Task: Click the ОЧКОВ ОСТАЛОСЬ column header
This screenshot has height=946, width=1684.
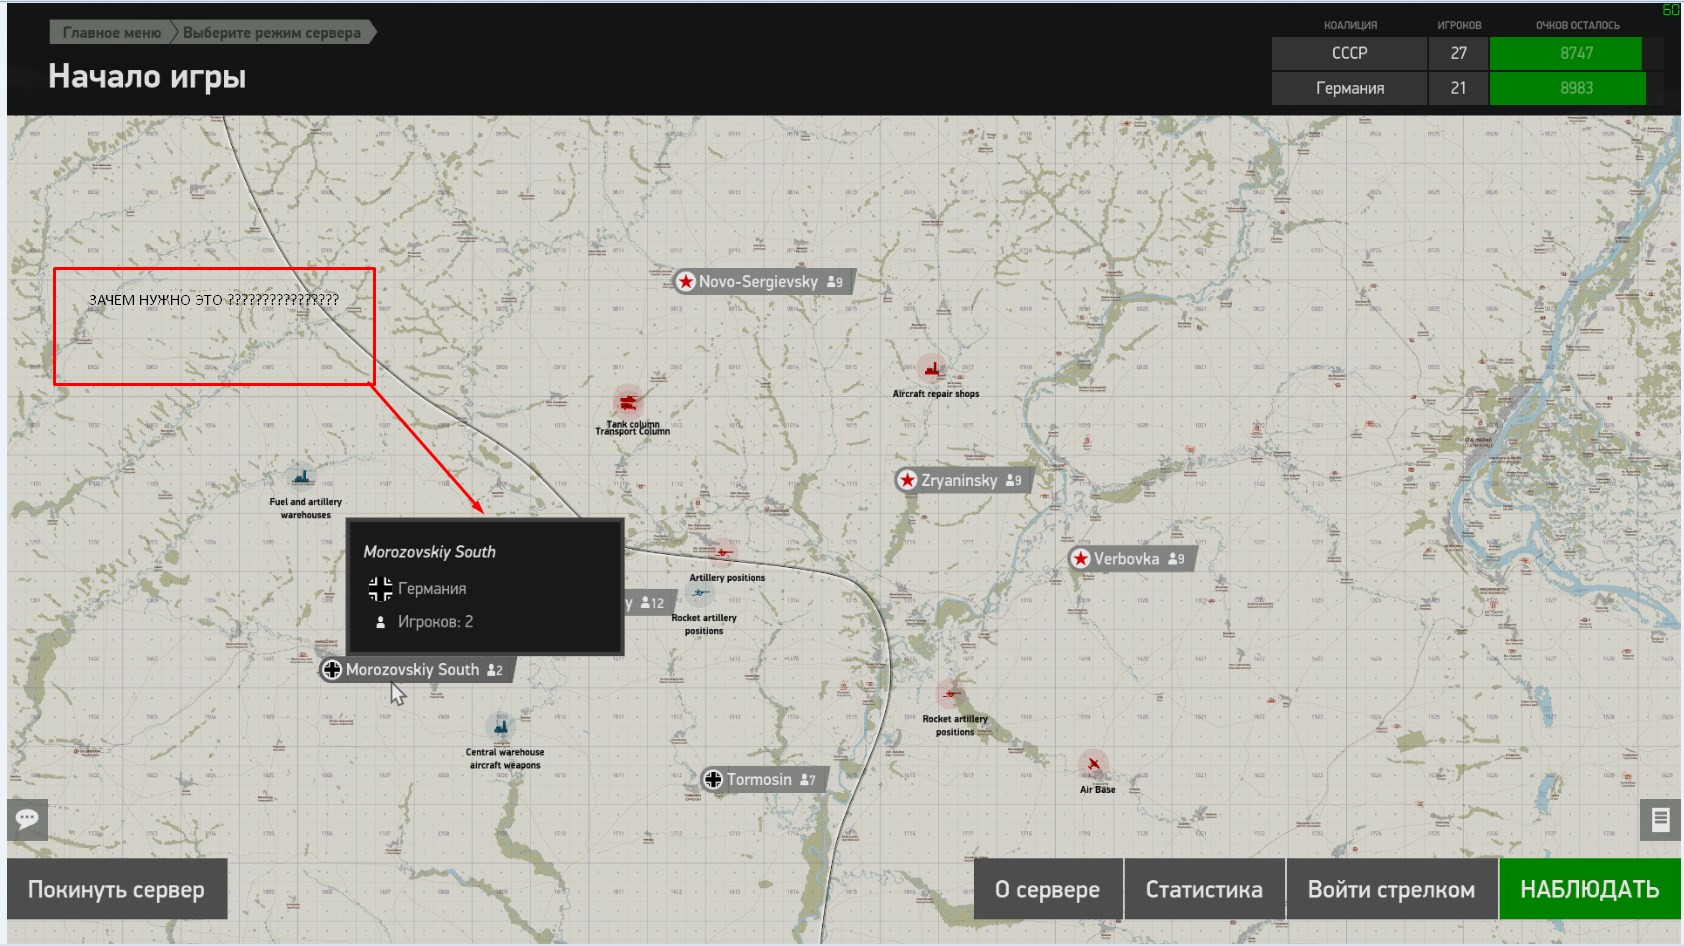Action: tap(1577, 25)
